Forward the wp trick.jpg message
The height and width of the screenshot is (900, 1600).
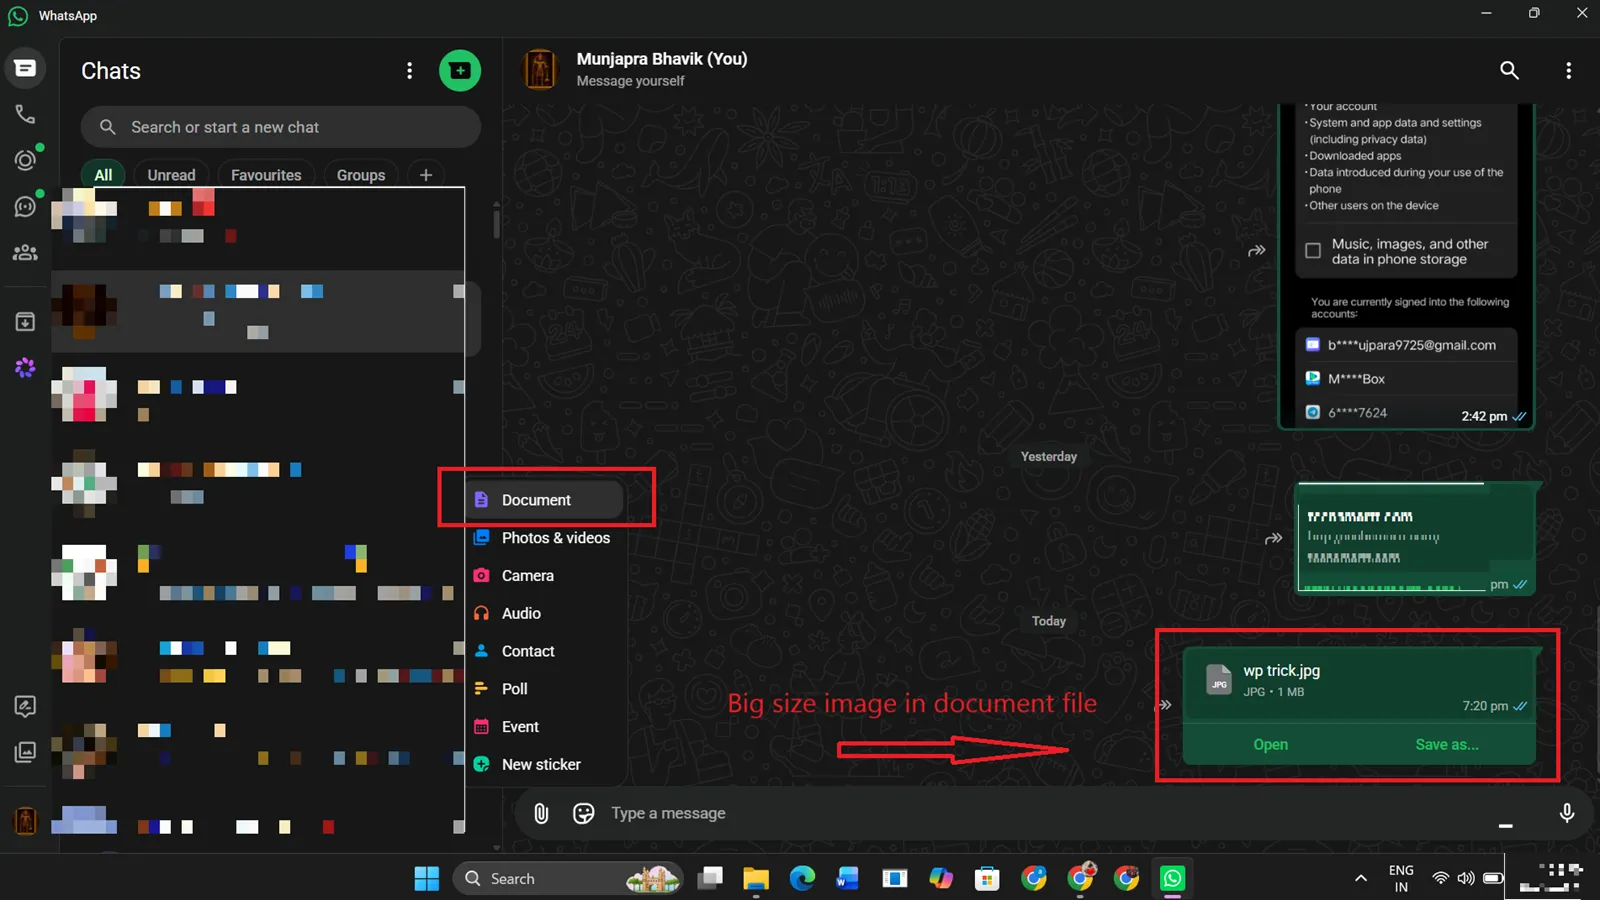click(x=1164, y=705)
